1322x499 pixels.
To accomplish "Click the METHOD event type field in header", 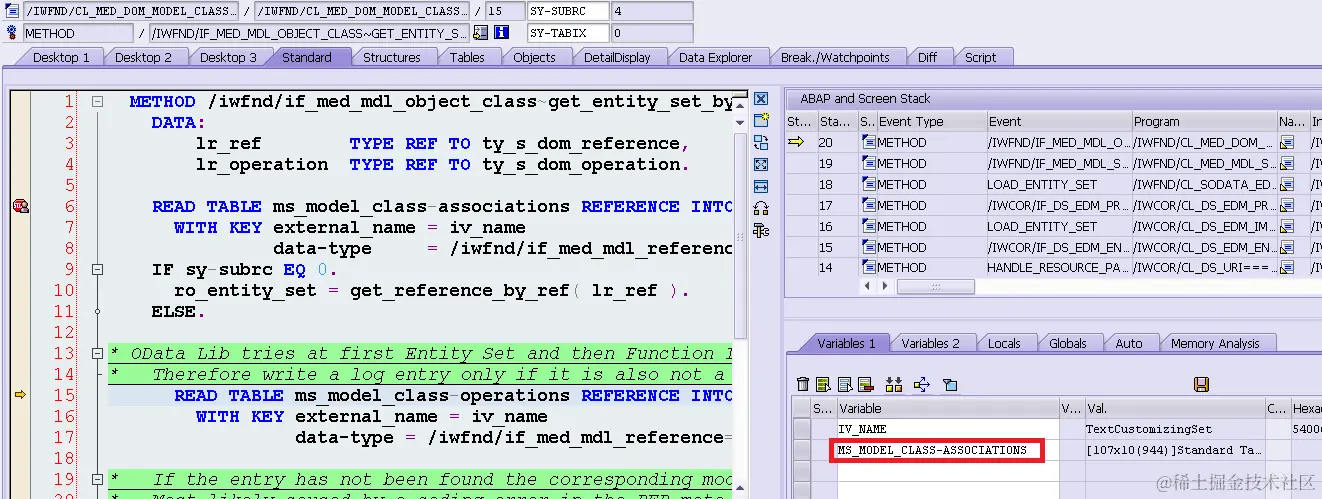I will 77,33.
